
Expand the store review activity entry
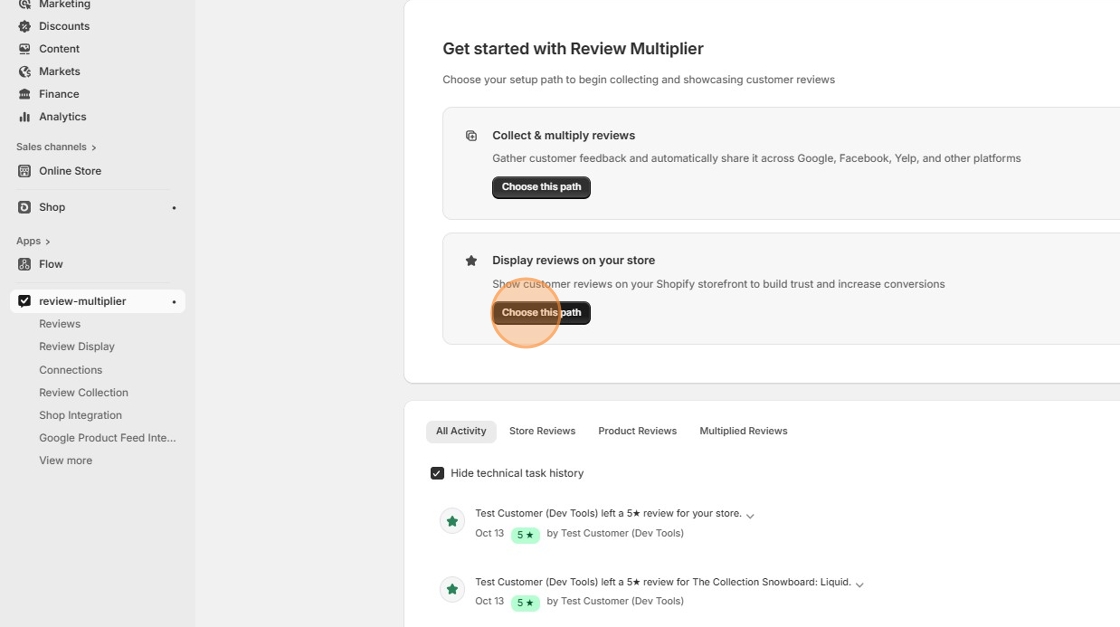tap(751, 514)
